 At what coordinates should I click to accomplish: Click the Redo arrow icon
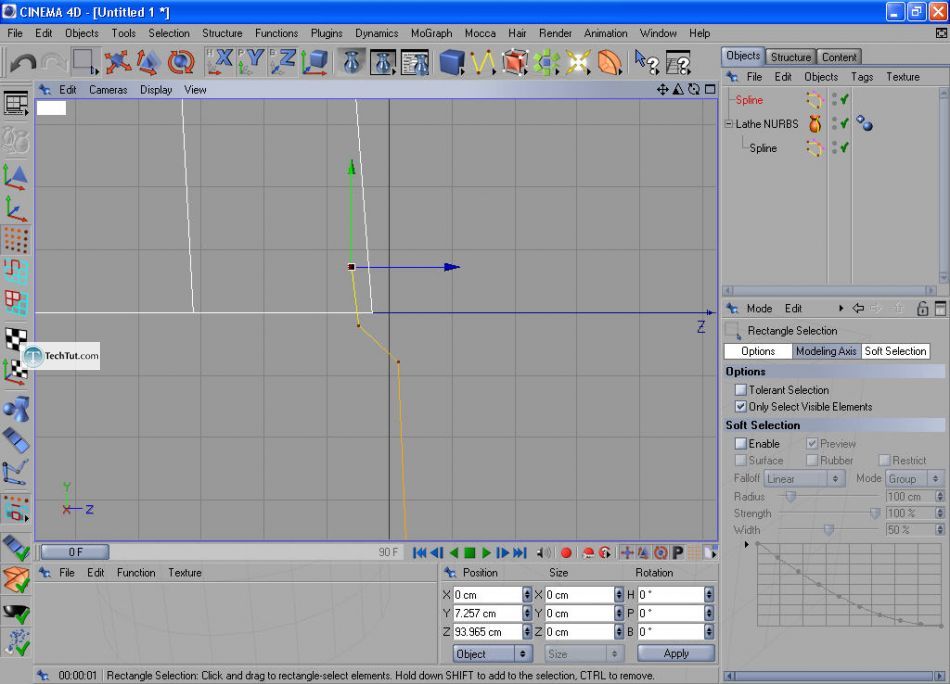pos(54,62)
